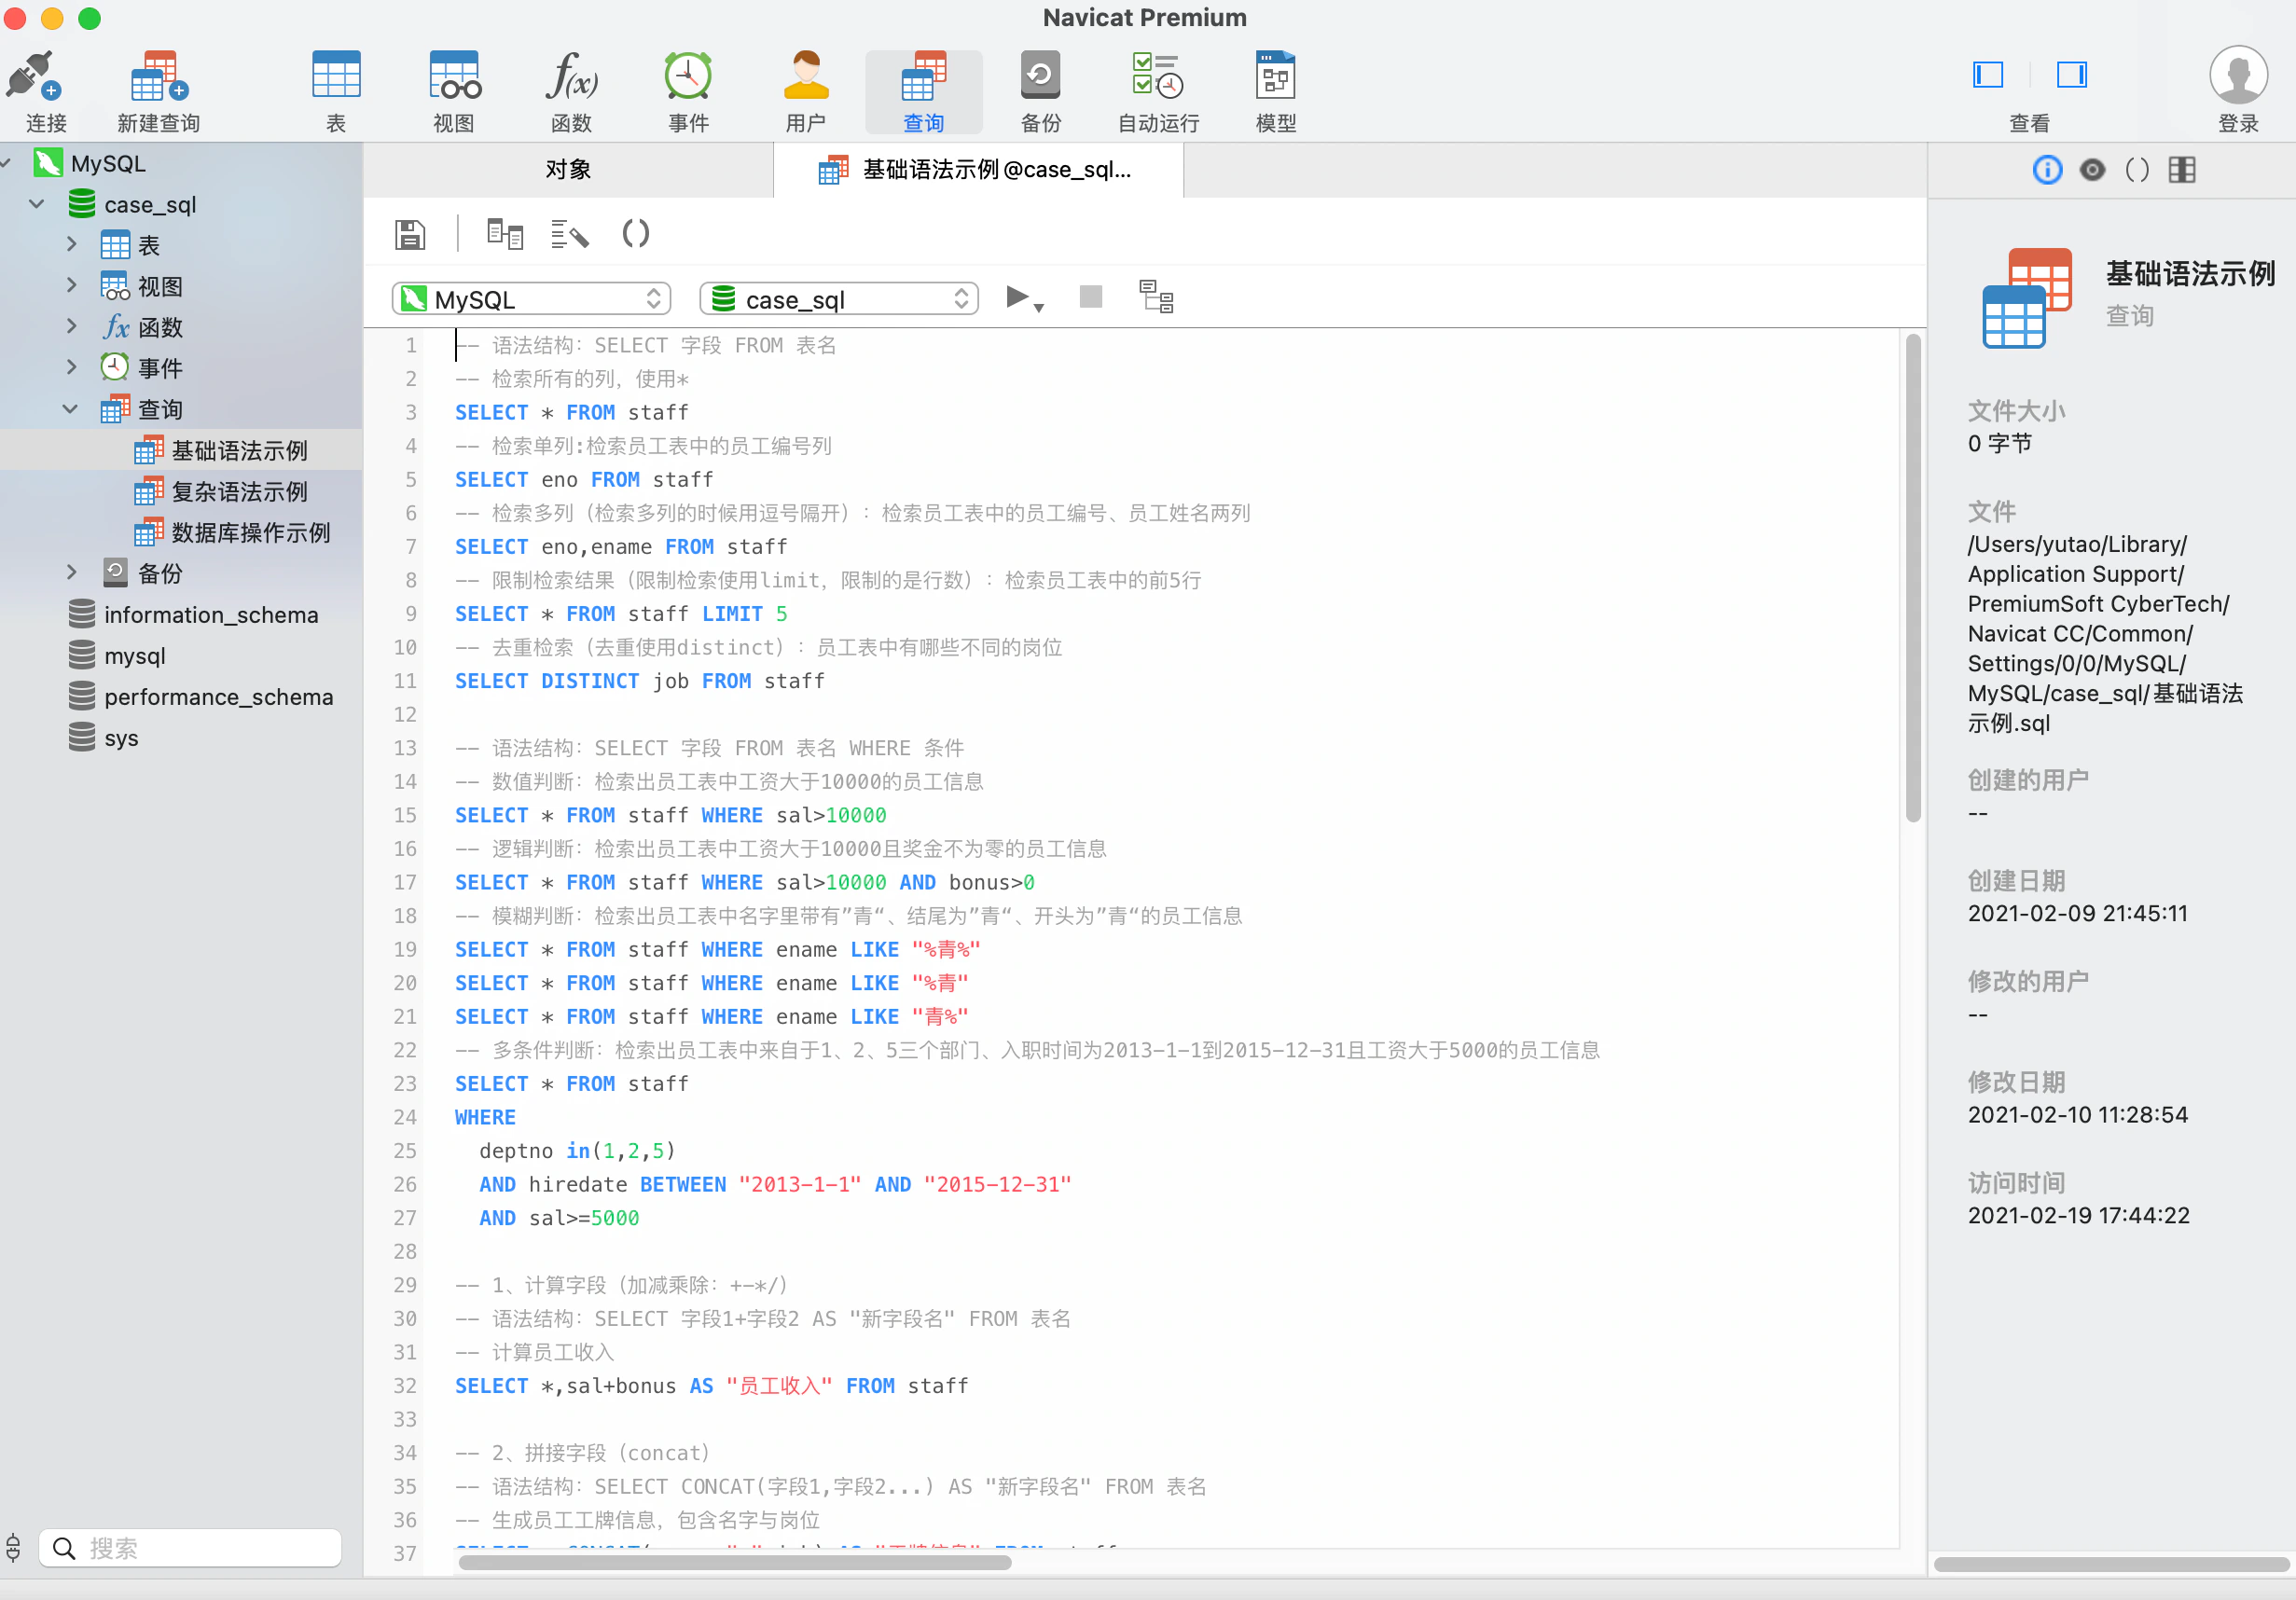Click the editor horizontal scrollbar
Image resolution: width=2296 pixels, height=1600 pixels.
pos(735,1561)
